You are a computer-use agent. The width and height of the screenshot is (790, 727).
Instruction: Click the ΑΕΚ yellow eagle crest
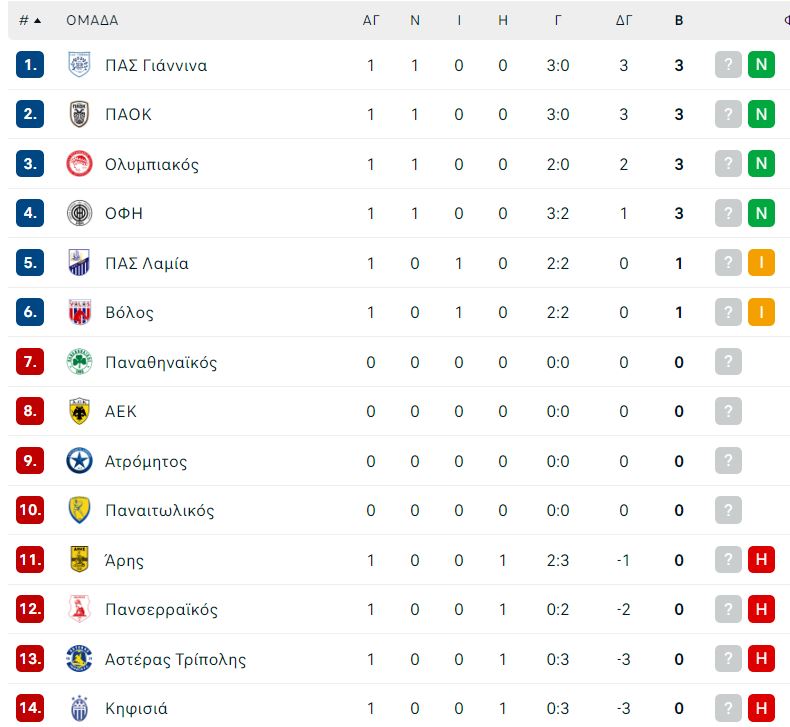79,411
